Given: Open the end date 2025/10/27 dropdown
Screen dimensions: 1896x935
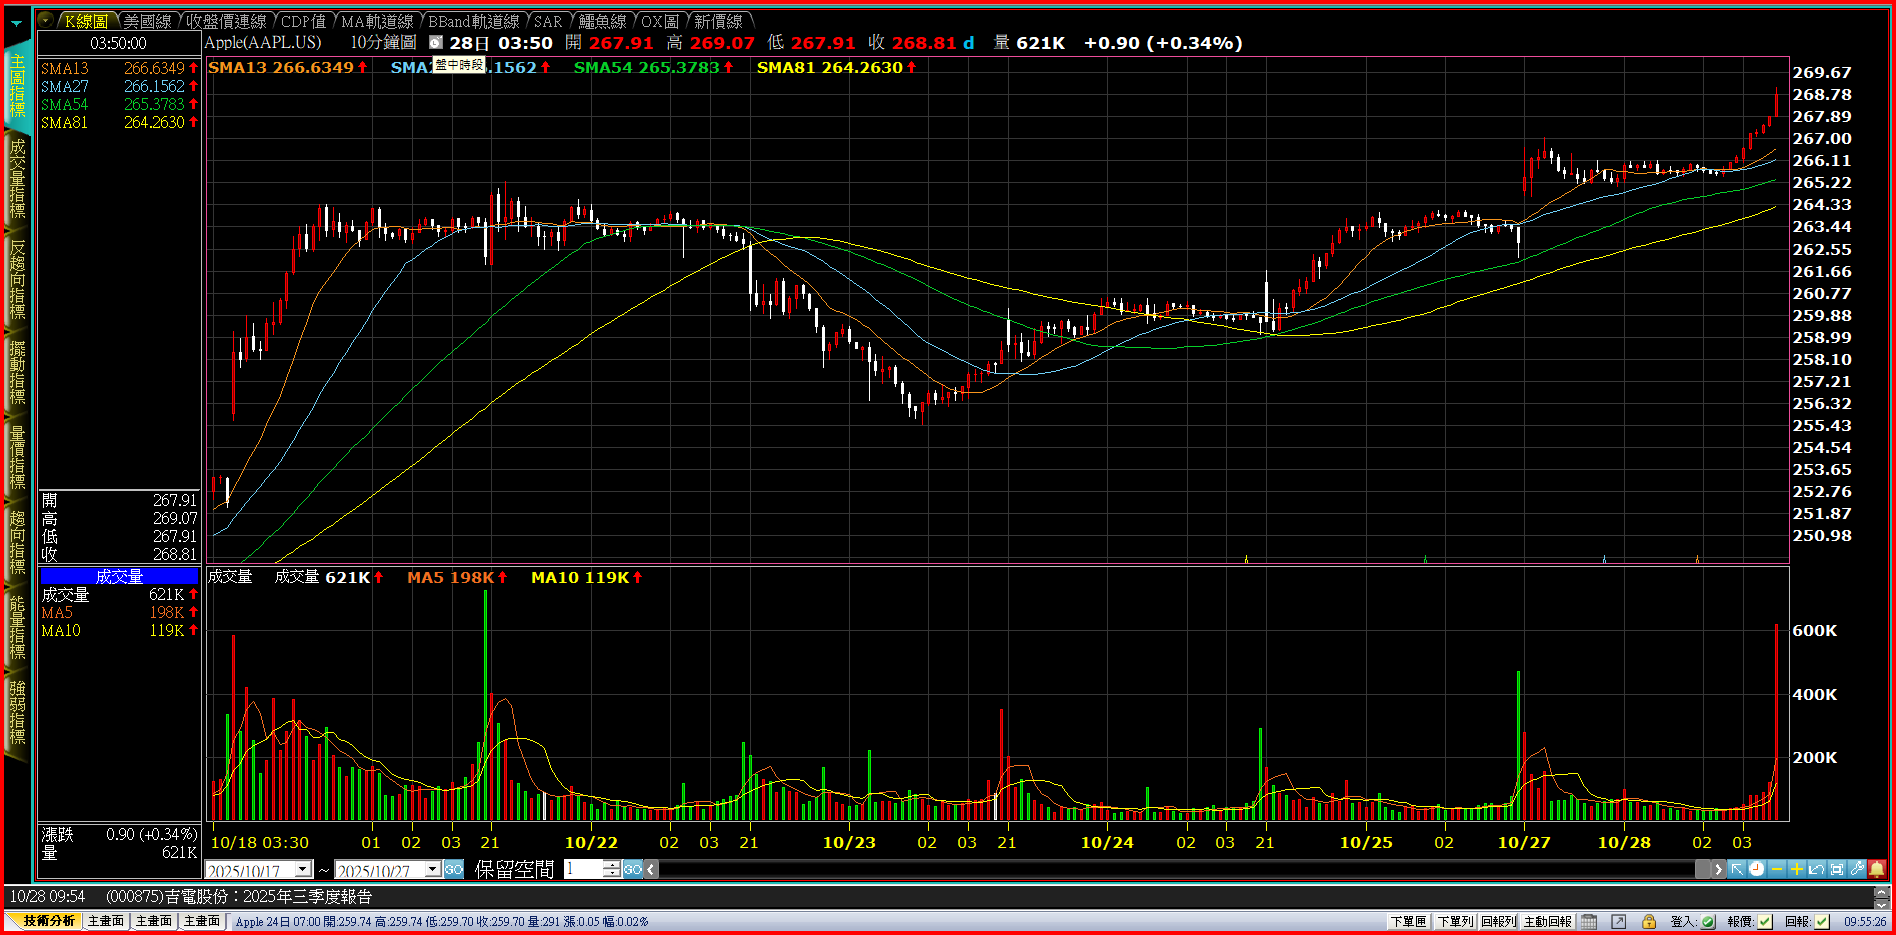Looking at the screenshot, I should point(432,870).
